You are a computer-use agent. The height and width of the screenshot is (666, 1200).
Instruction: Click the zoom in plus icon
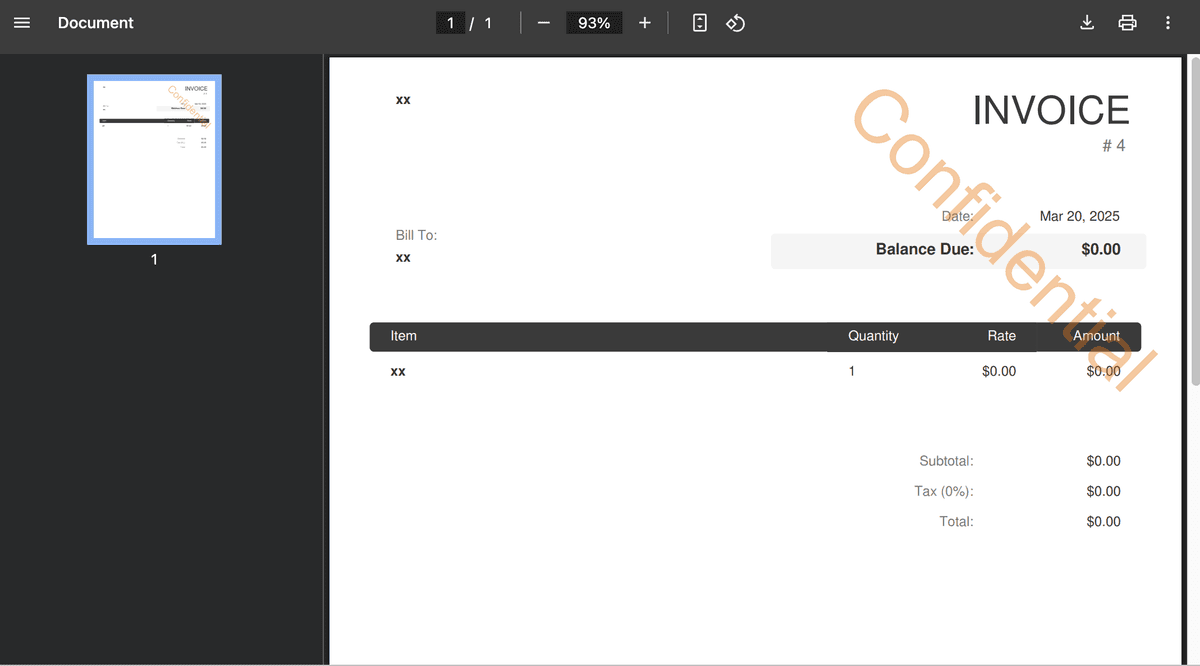point(645,23)
